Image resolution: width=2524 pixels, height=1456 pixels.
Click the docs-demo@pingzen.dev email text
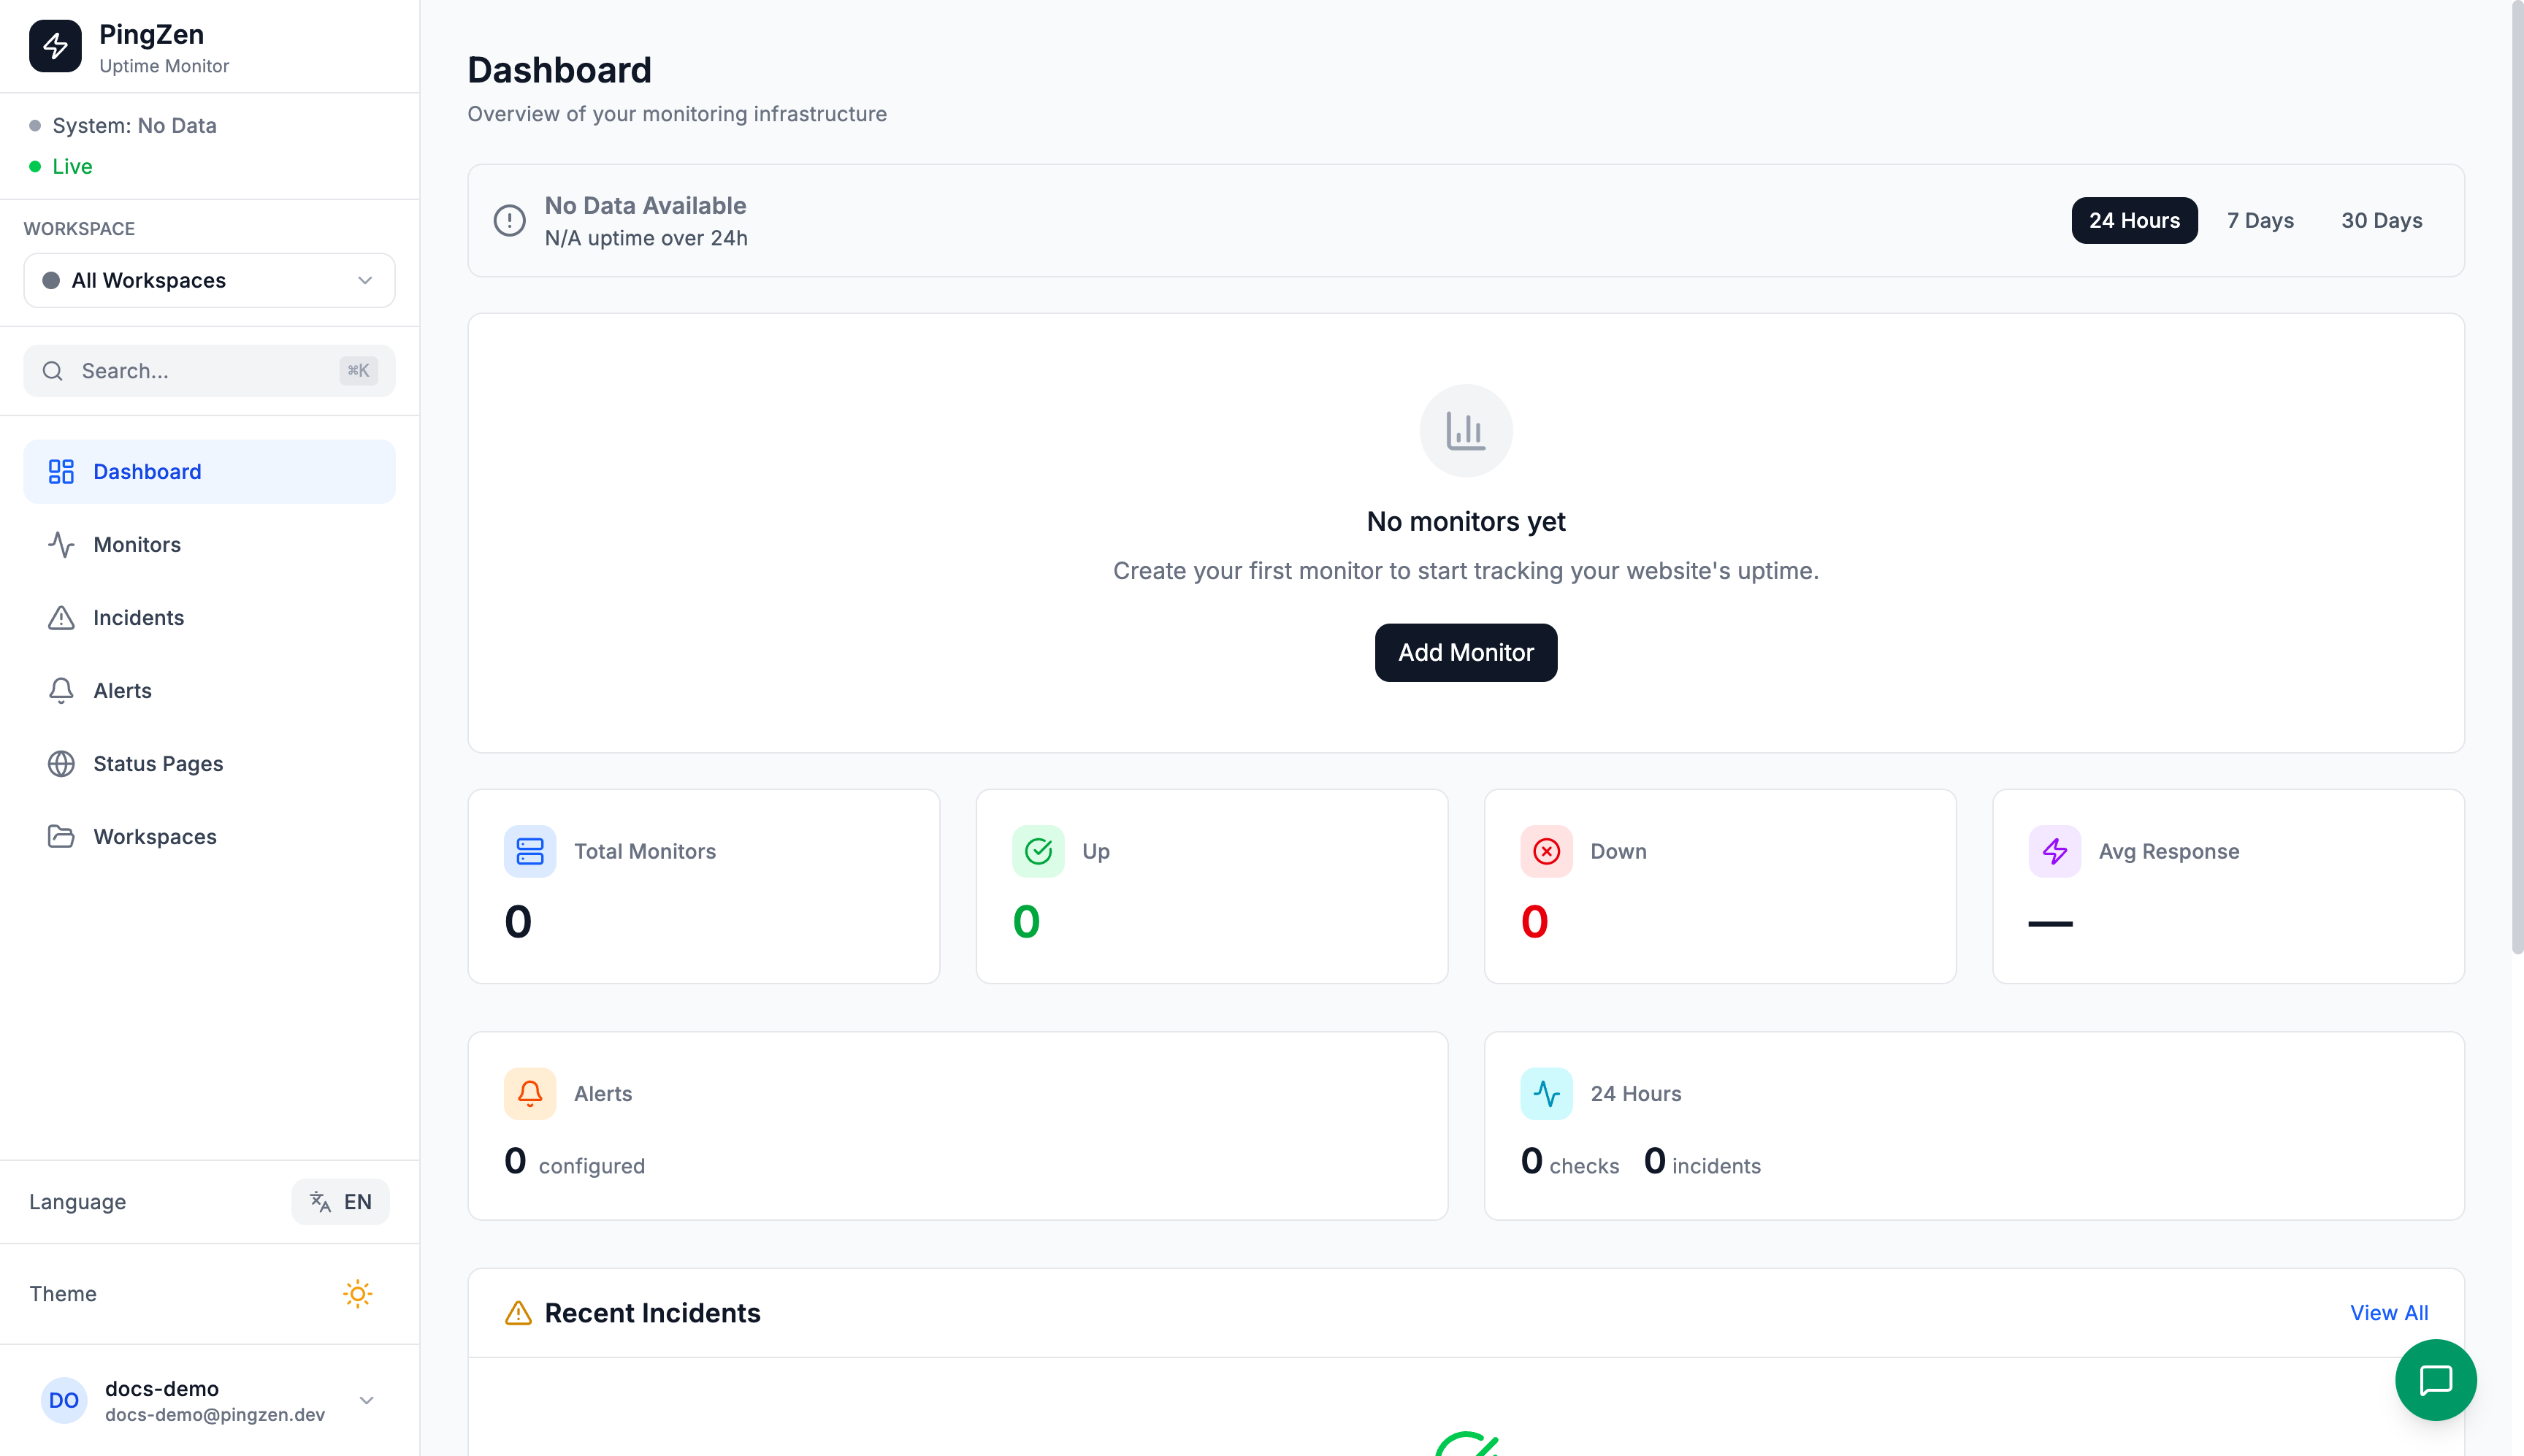point(215,1414)
